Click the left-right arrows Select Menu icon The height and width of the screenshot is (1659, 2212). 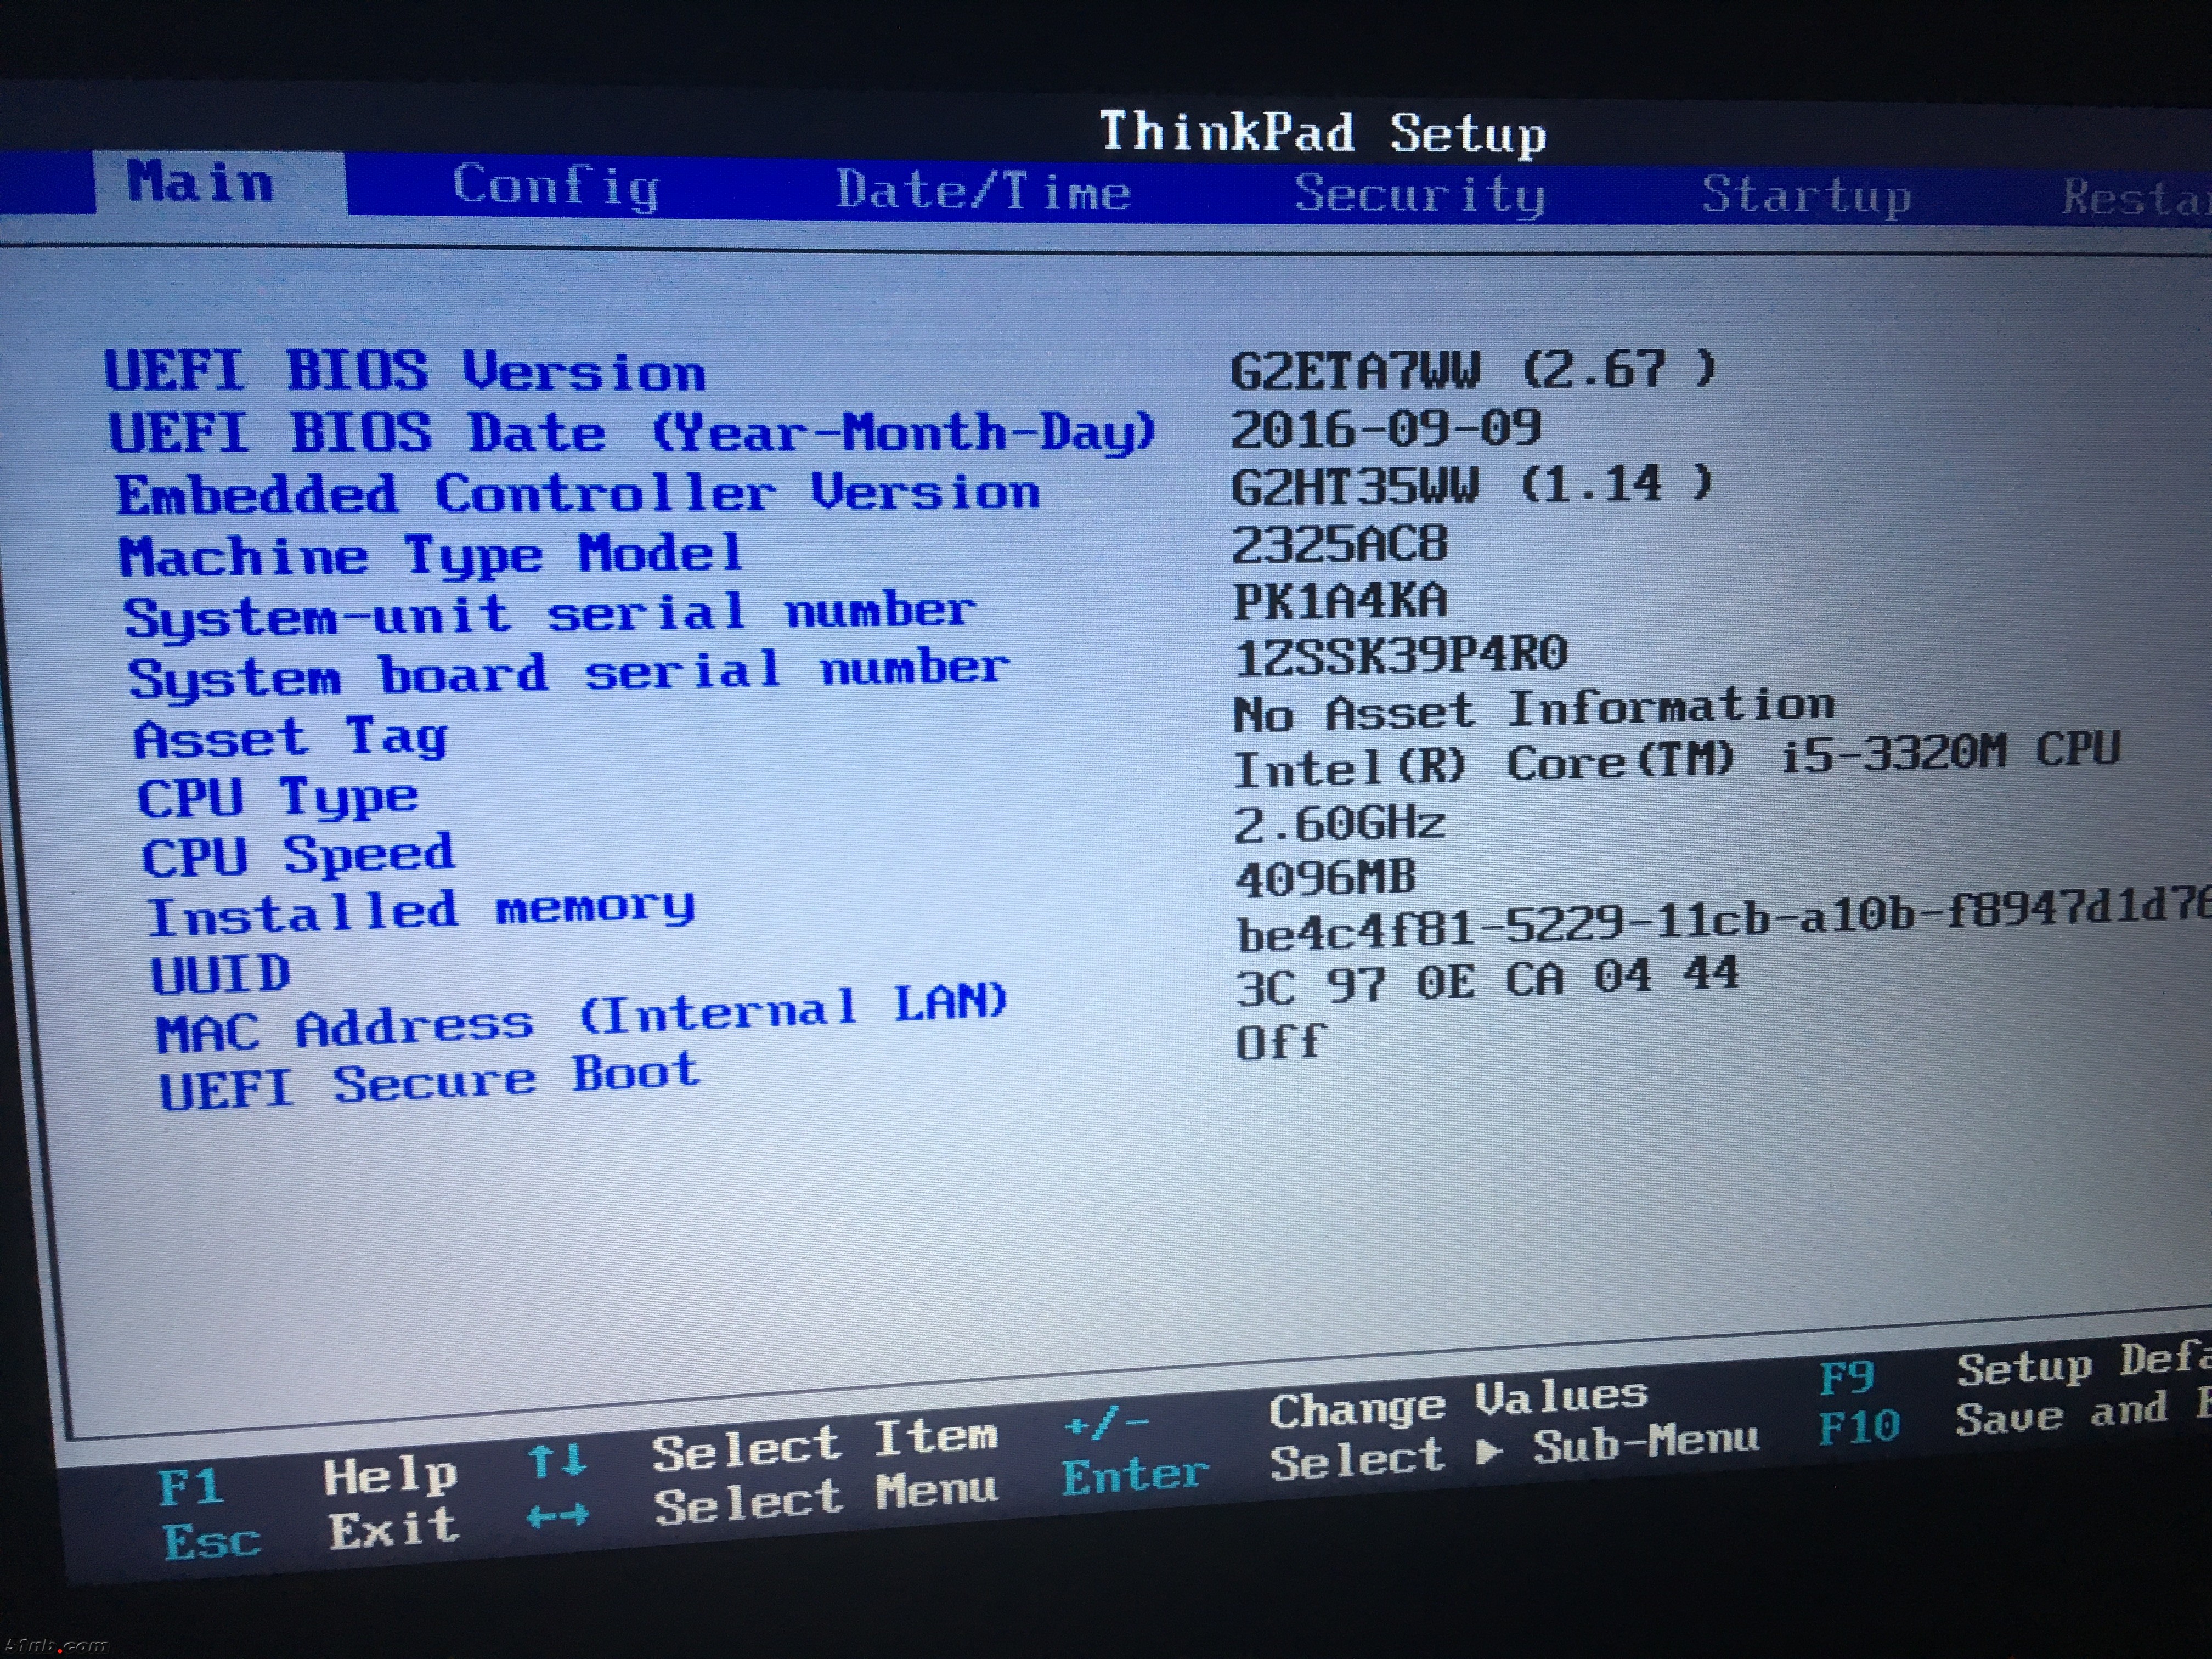pyautogui.click(x=557, y=1517)
